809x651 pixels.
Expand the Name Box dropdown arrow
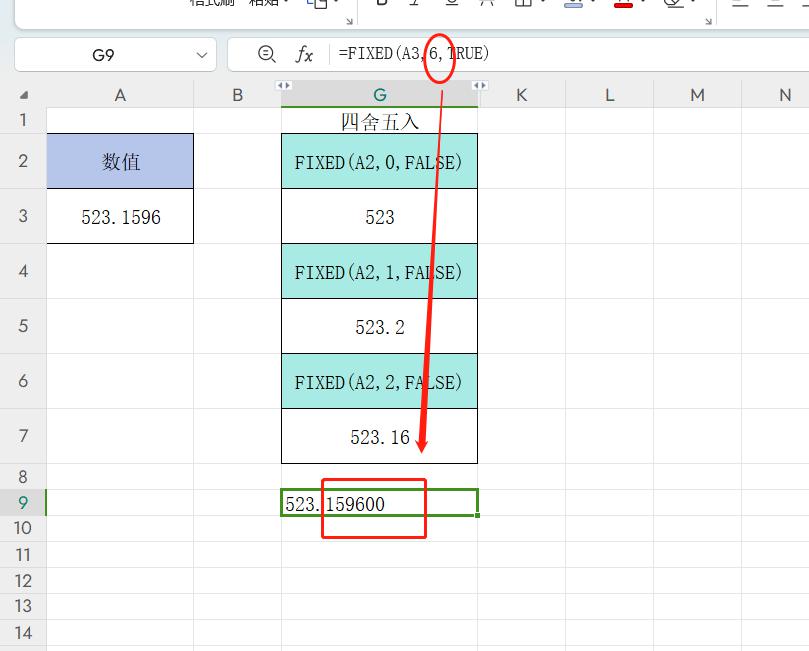202,55
